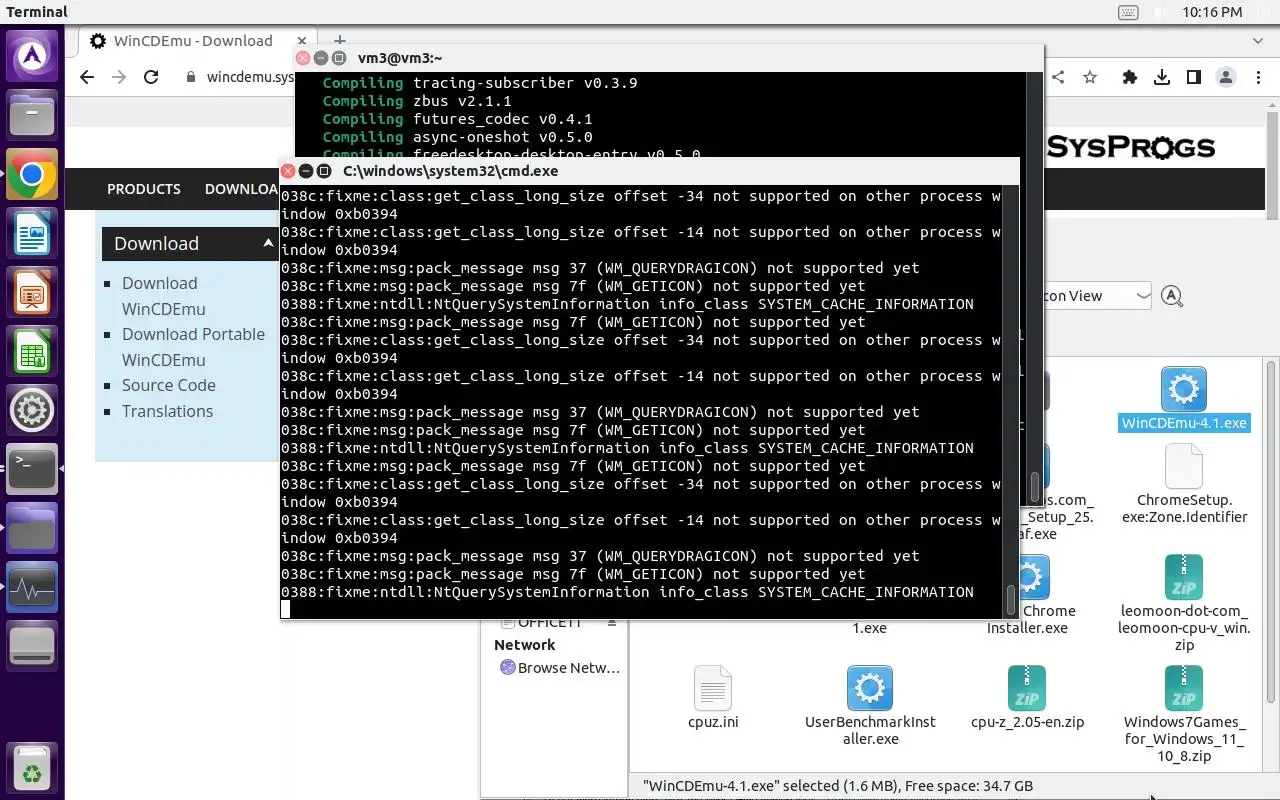Viewport: 1280px width, 800px height.
Task: Open the drive icon in the dock
Action: (32, 647)
